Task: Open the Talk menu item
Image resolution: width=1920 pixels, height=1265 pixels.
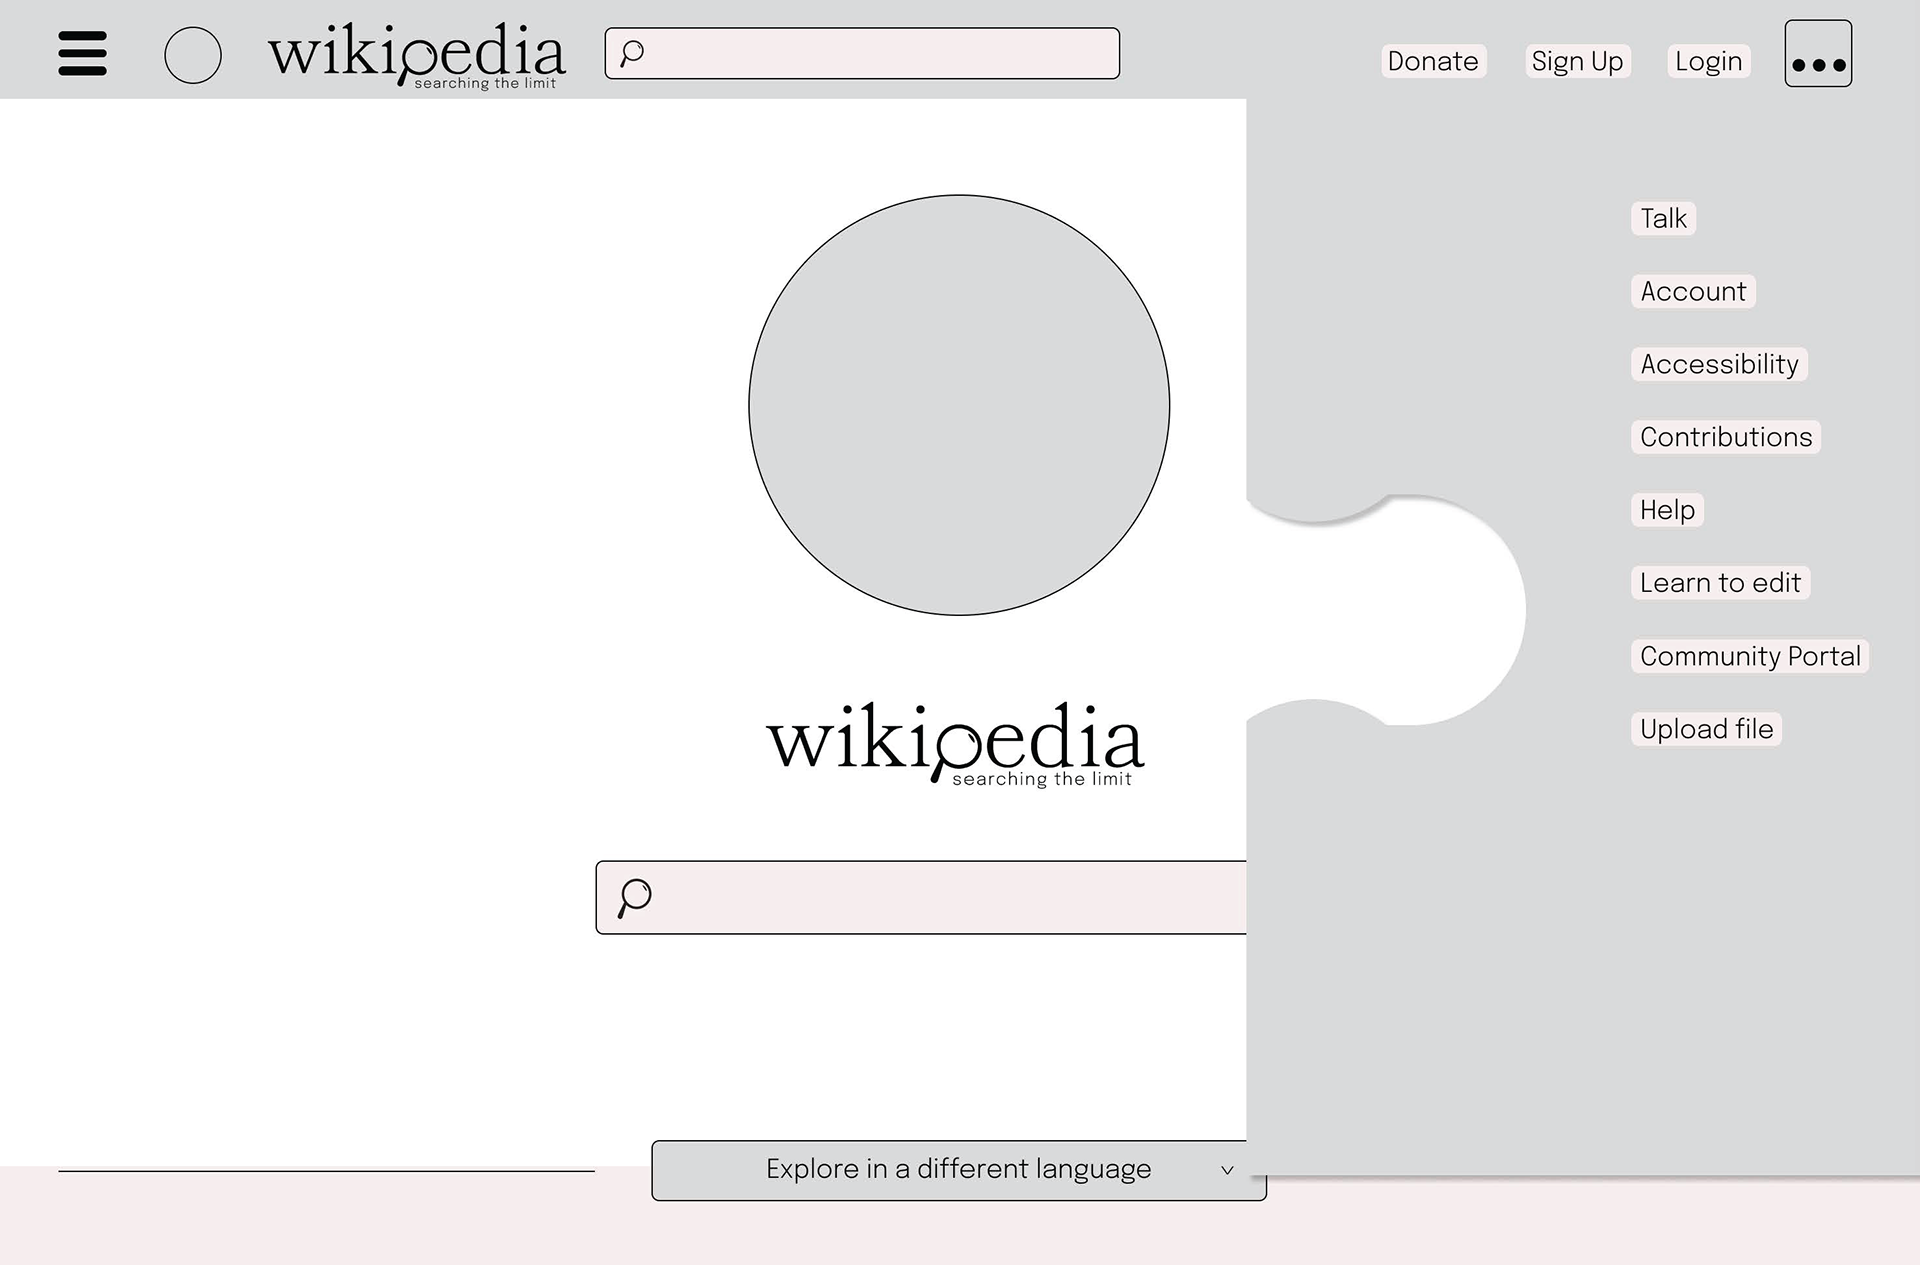Action: pos(1662,218)
